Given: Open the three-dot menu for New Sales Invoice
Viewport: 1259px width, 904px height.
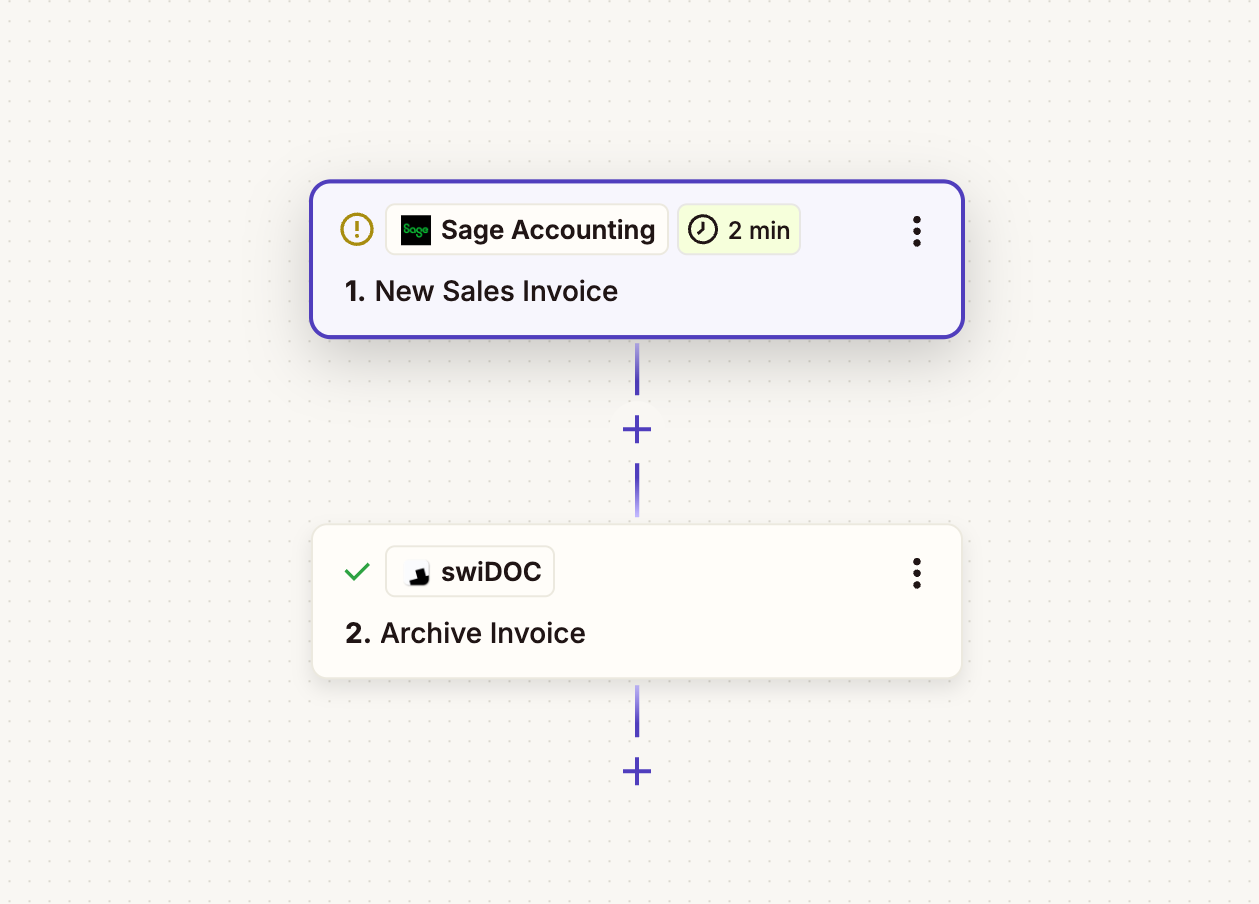Looking at the screenshot, I should pyautogui.click(x=916, y=231).
